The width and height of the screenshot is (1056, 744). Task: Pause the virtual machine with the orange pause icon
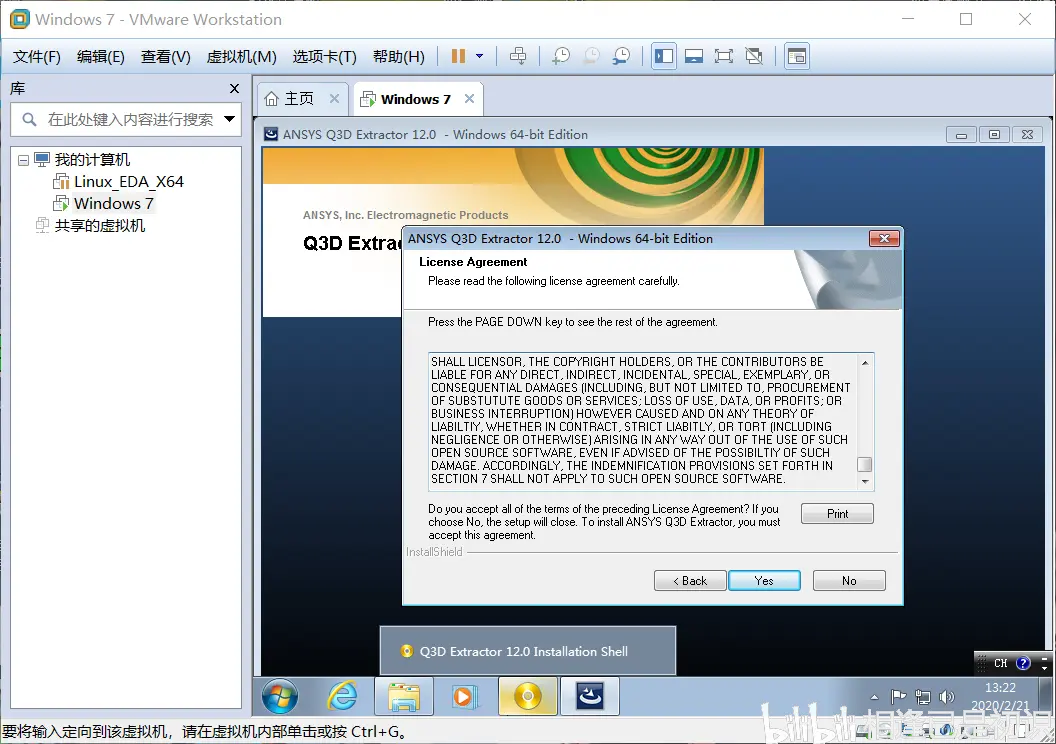click(x=458, y=57)
